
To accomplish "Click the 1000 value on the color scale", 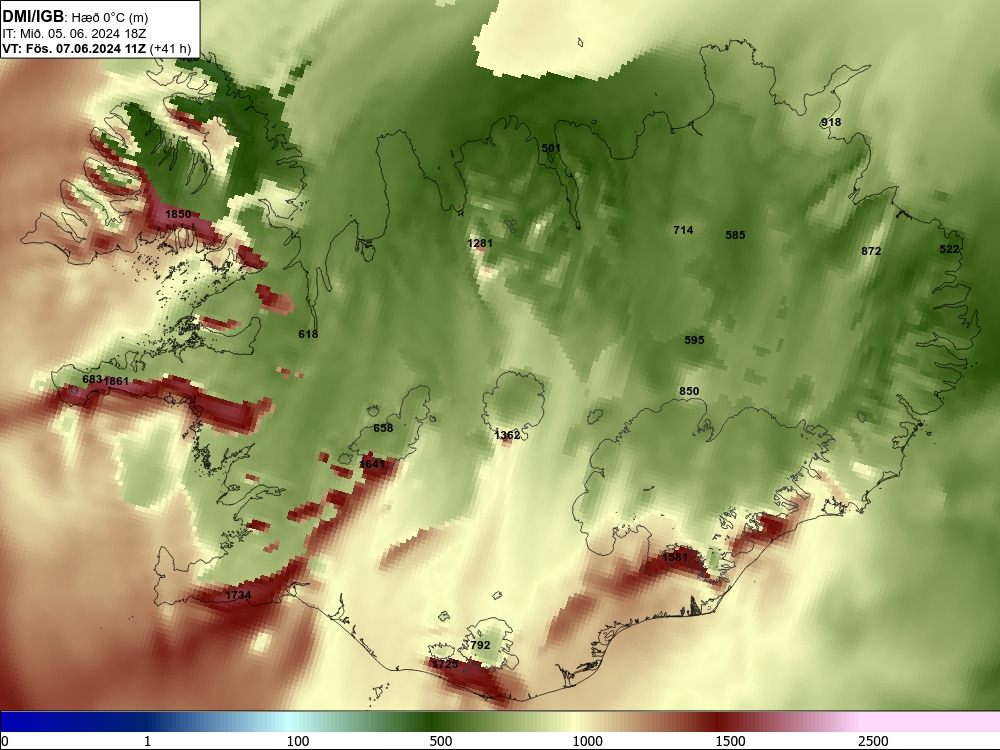I will 587,741.
